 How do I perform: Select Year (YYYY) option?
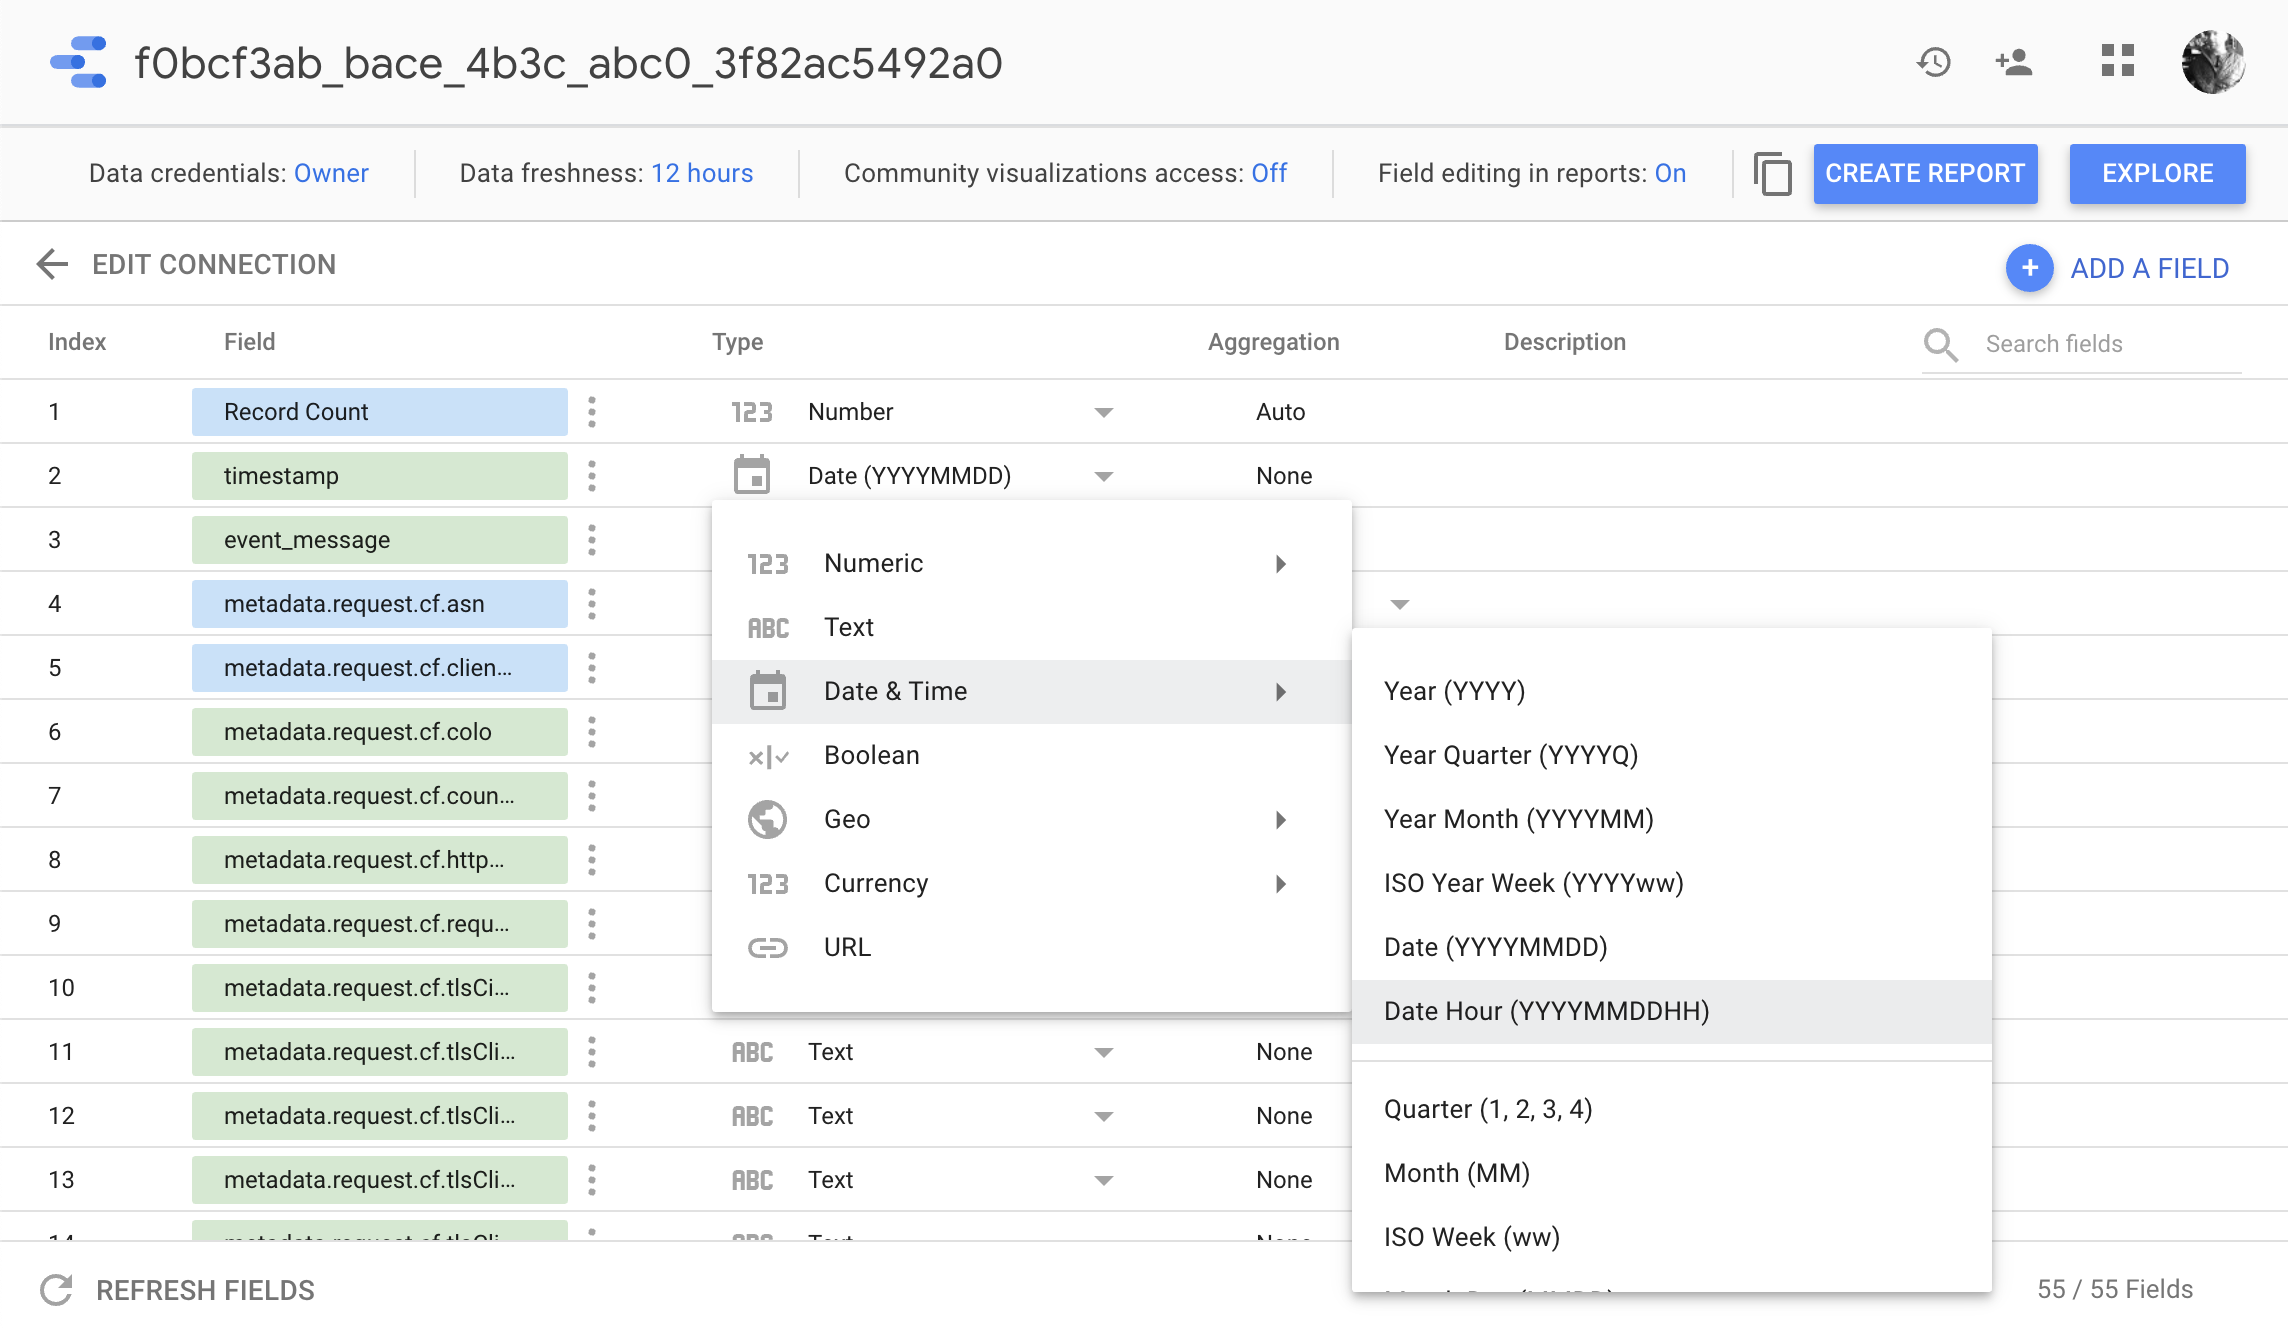point(1672,691)
